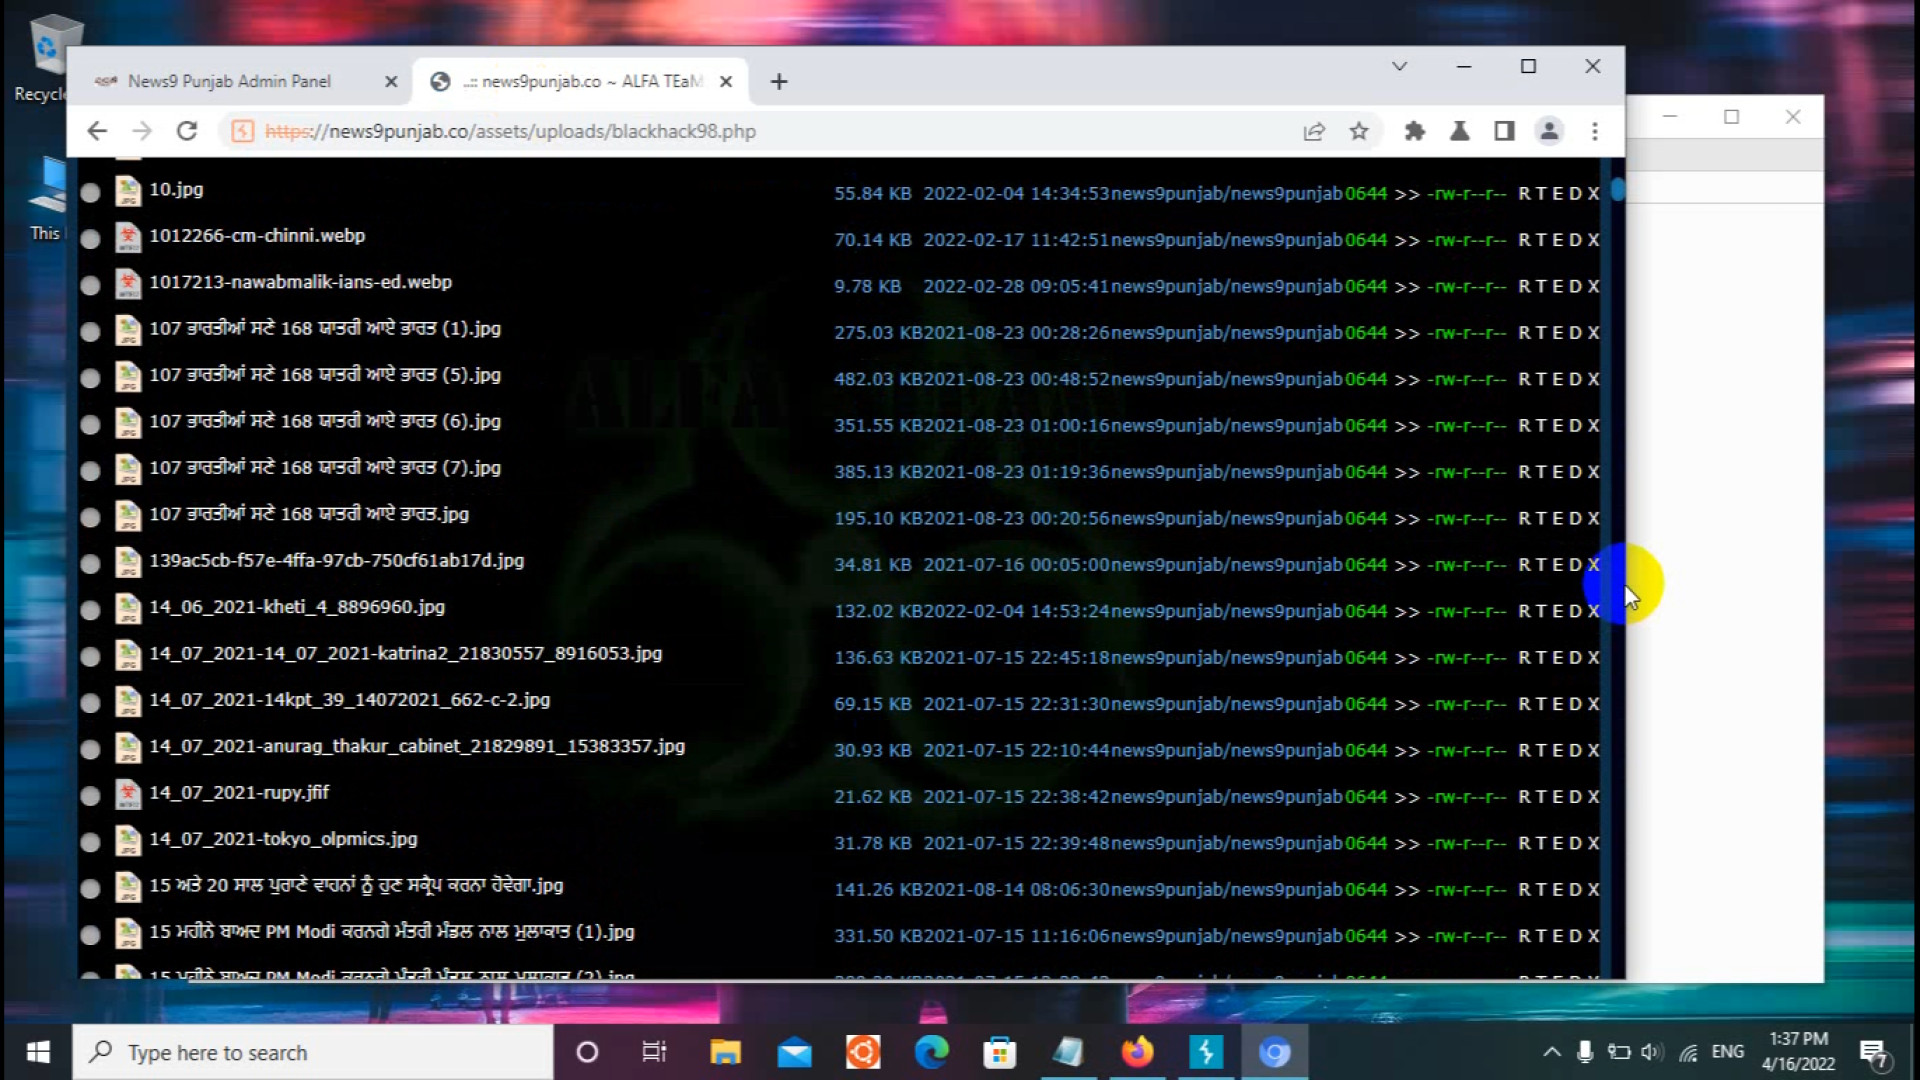1920x1080 pixels.
Task: Open the profile avatar menu
Action: coord(1549,131)
